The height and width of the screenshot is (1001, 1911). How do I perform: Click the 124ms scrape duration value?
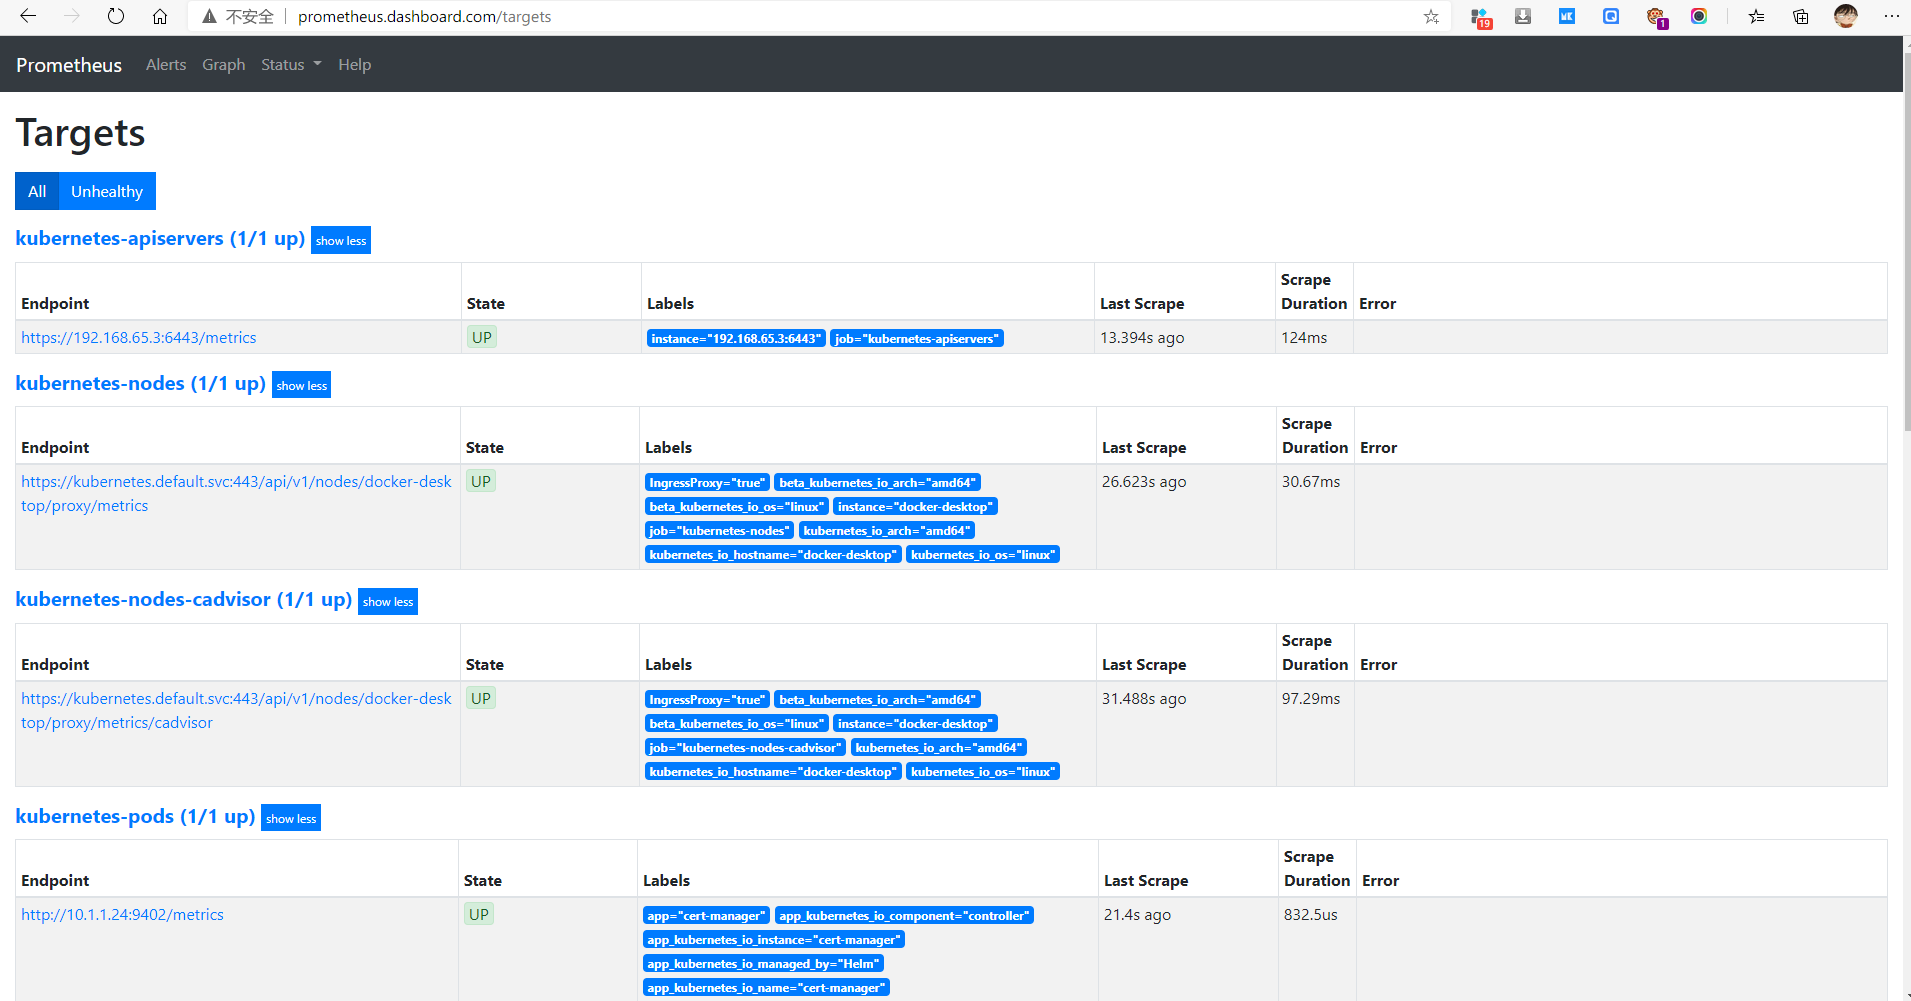click(x=1304, y=338)
